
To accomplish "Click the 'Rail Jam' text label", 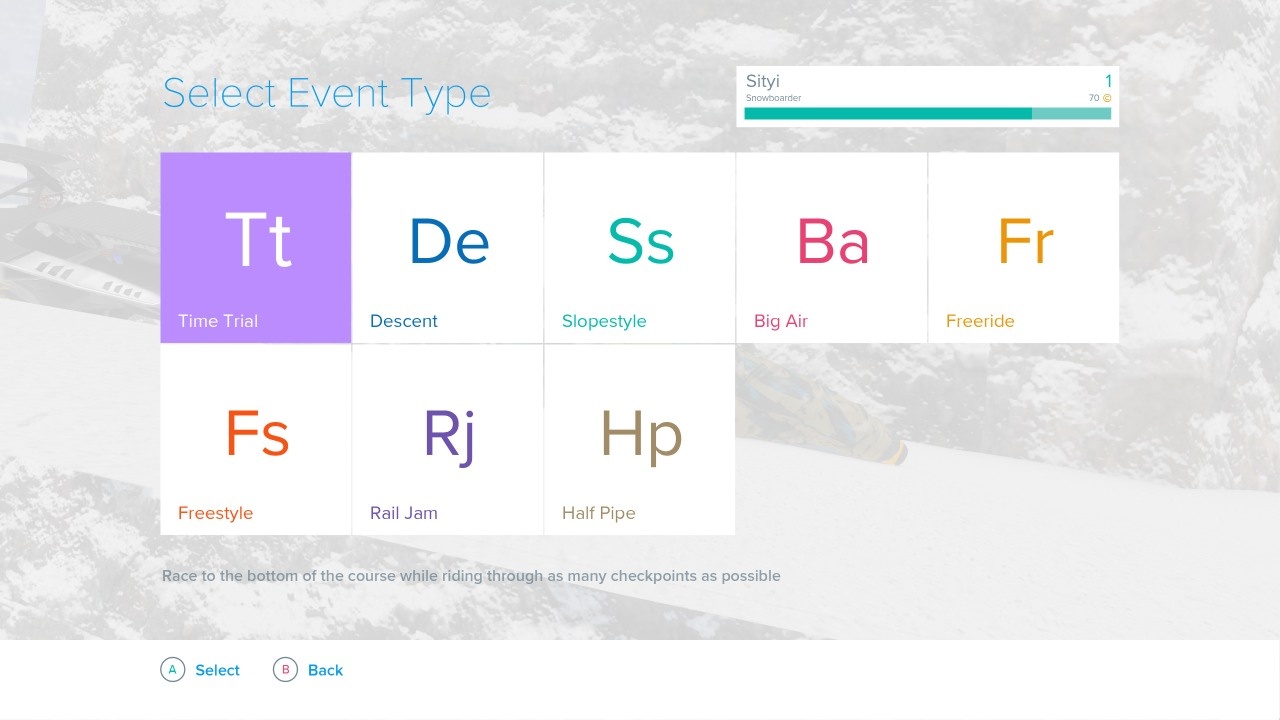I will 404,513.
